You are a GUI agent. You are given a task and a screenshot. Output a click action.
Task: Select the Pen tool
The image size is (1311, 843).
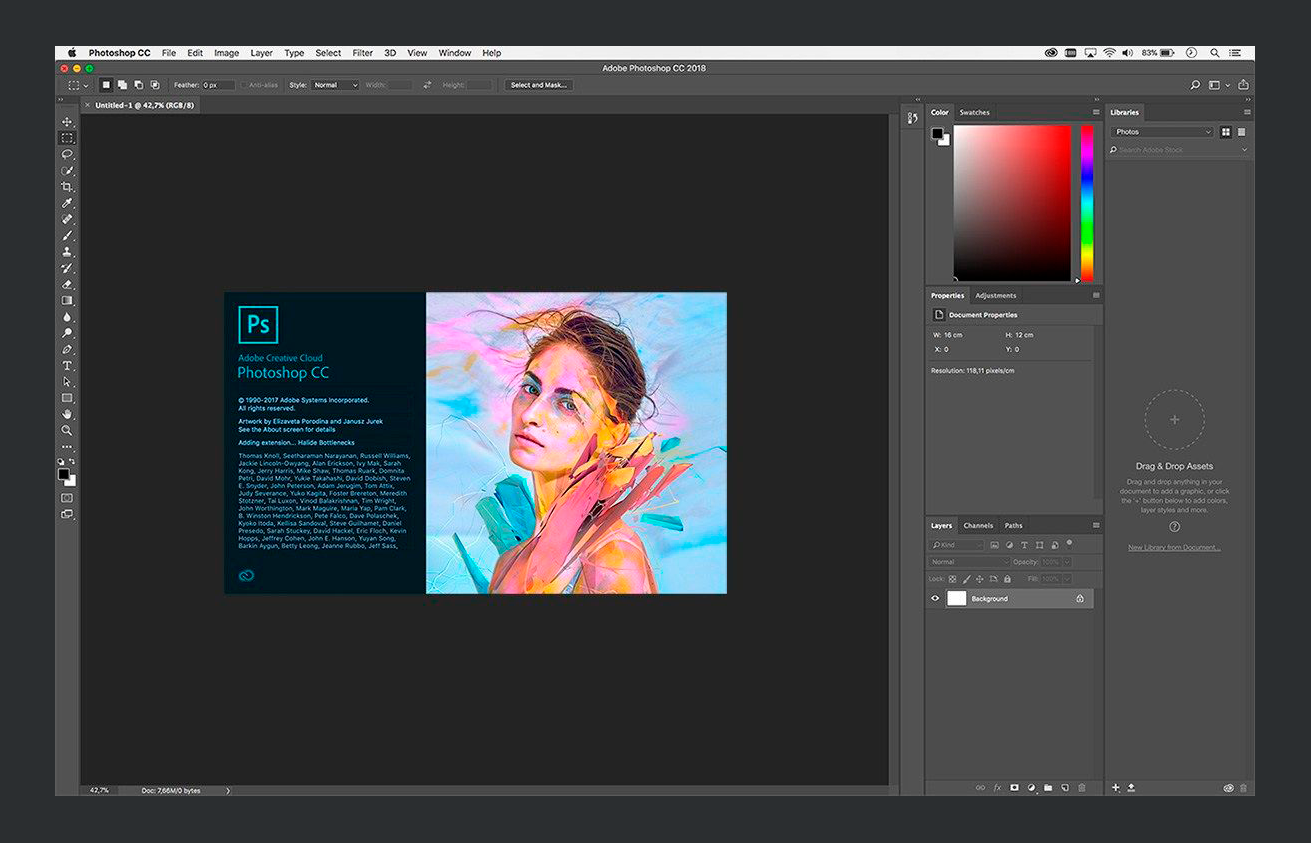[67, 349]
